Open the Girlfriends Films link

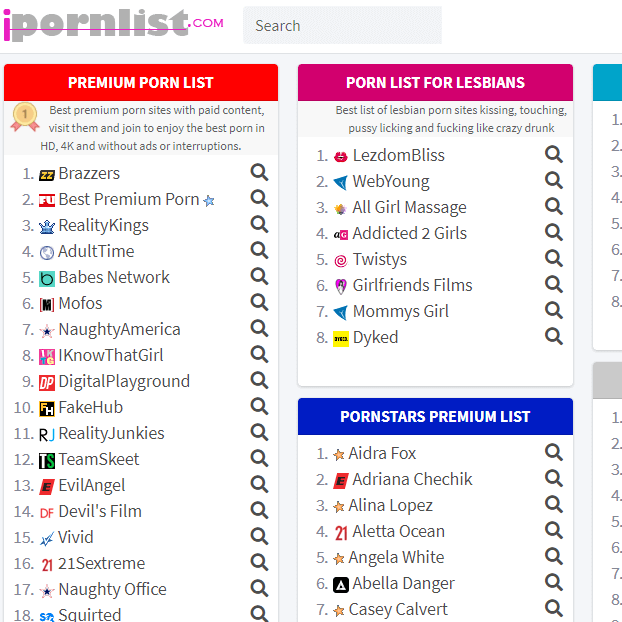412,285
